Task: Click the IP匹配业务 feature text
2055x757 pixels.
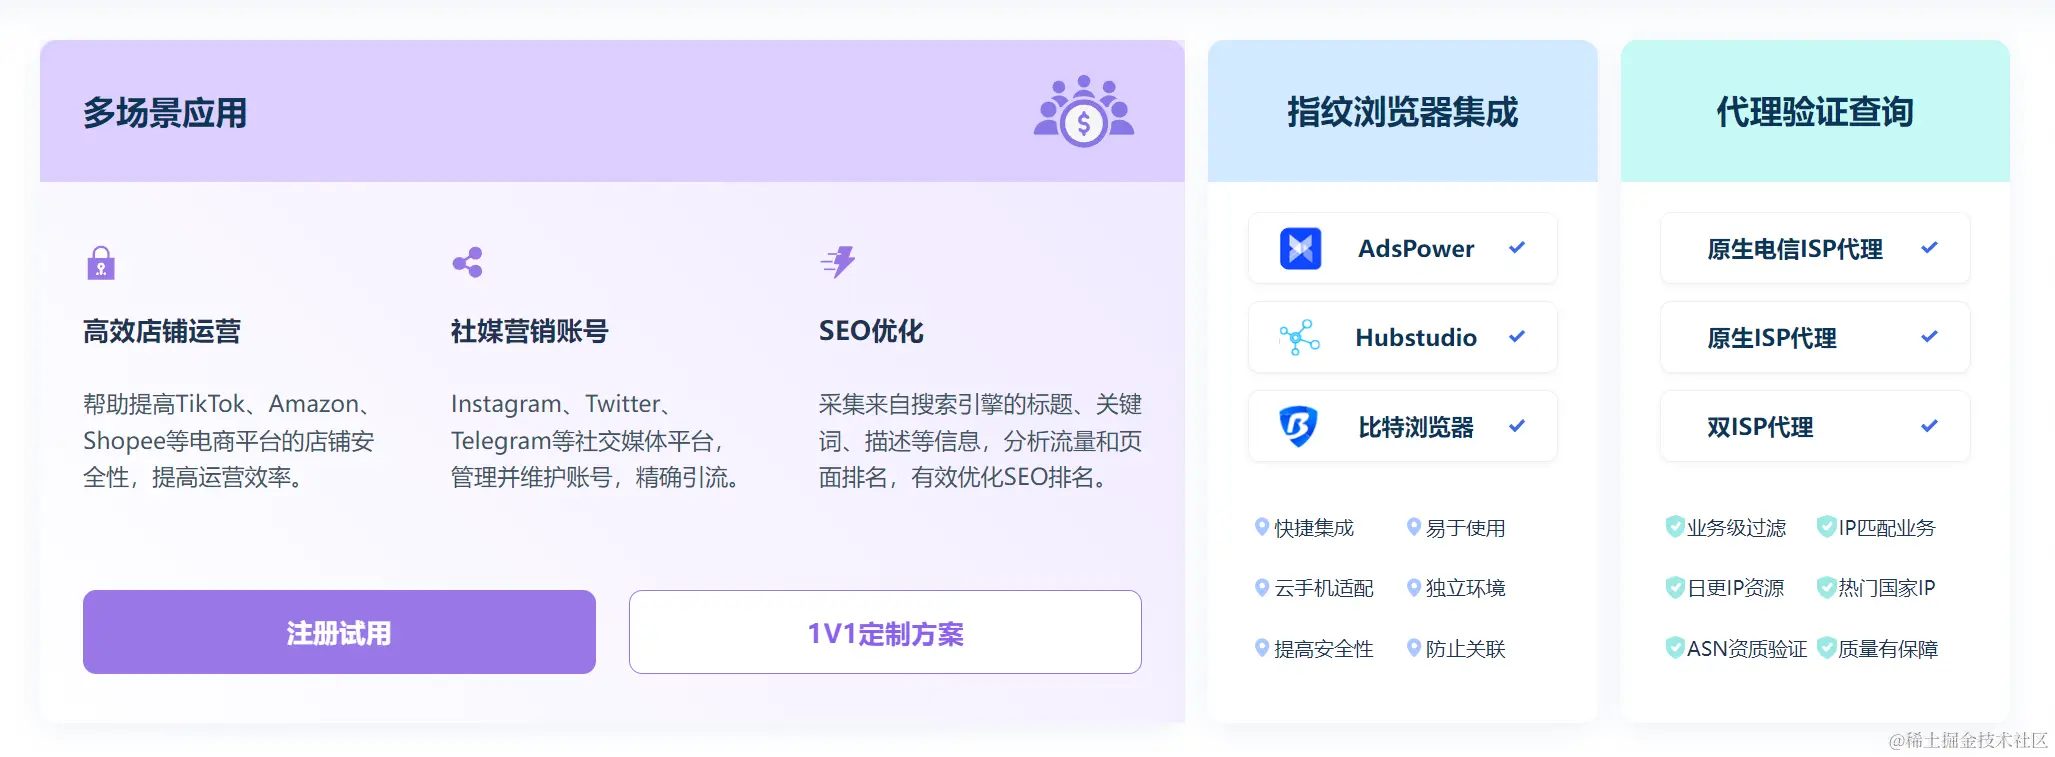Action: (1887, 528)
